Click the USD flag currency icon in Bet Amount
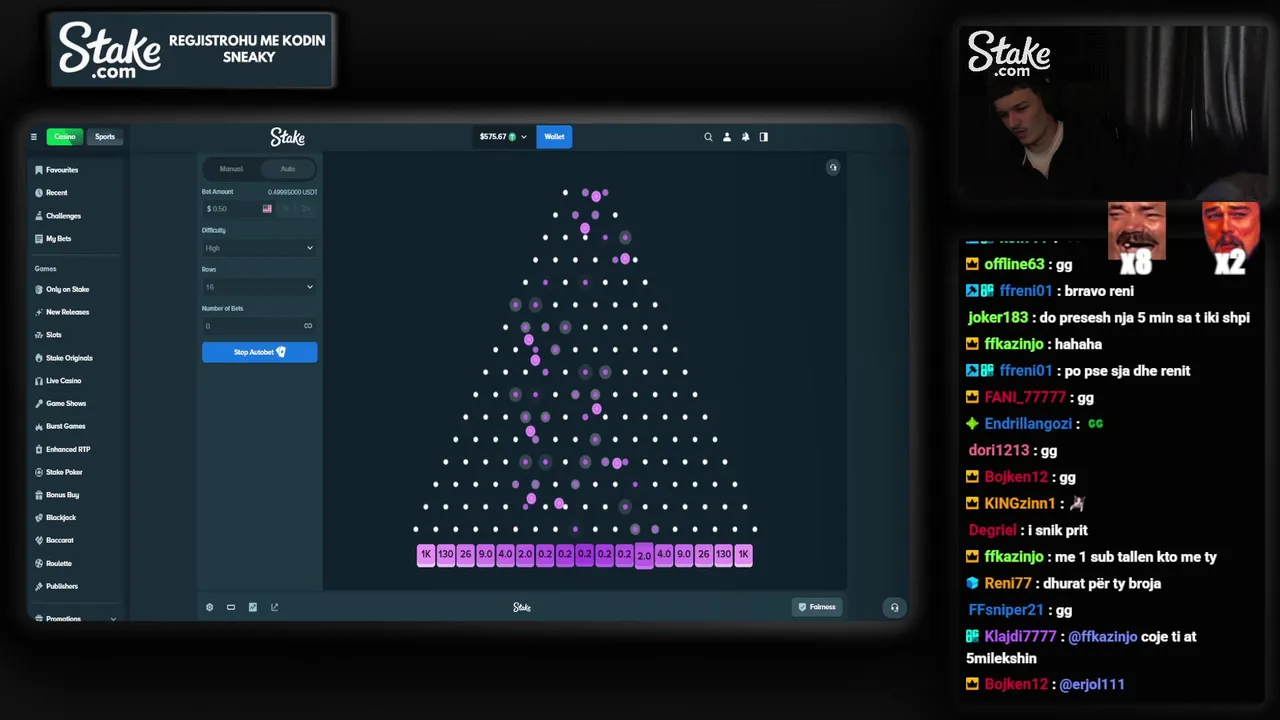1280x720 pixels. [267, 209]
